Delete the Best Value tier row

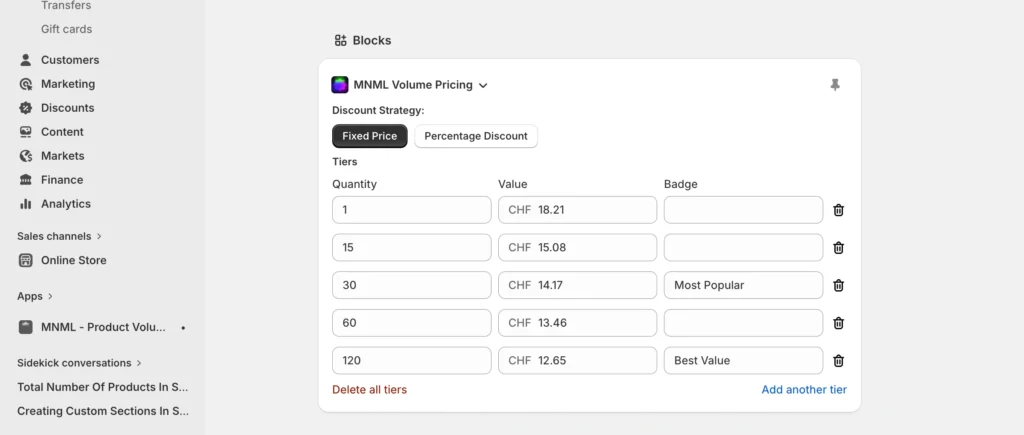tap(839, 361)
